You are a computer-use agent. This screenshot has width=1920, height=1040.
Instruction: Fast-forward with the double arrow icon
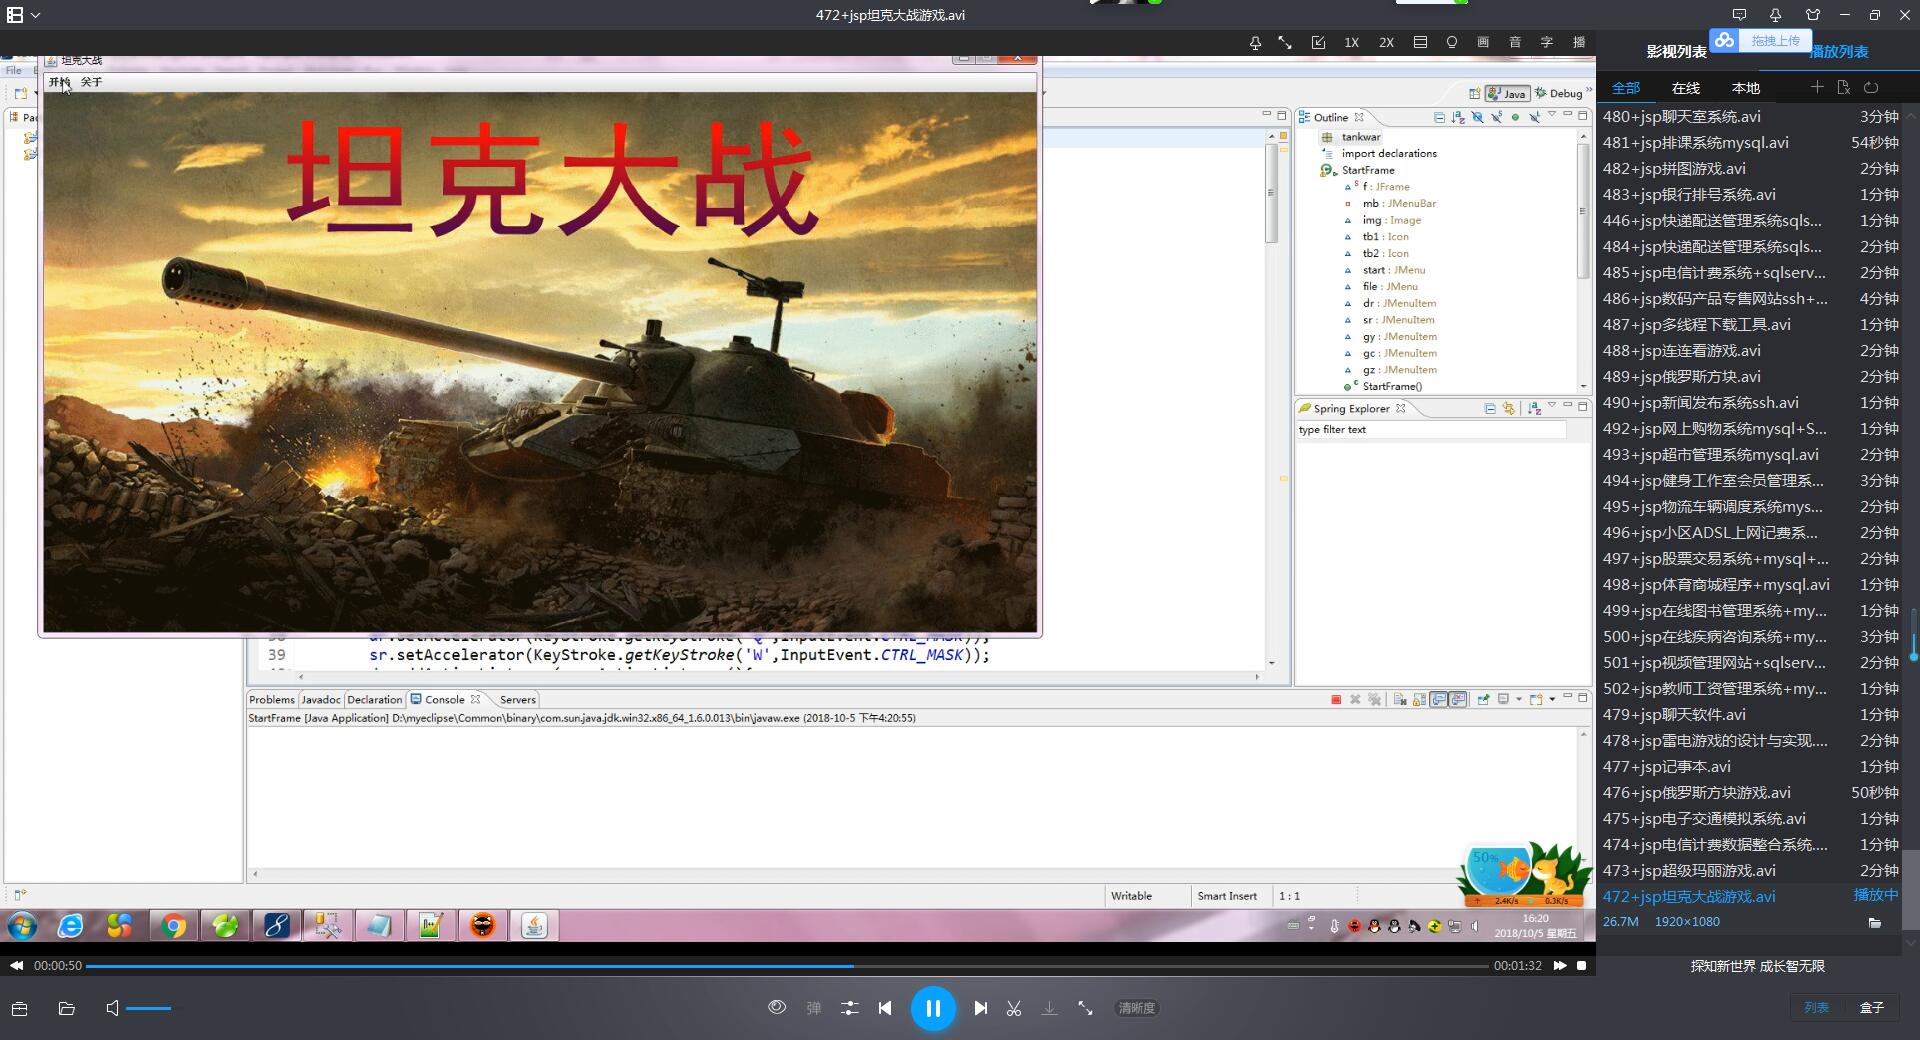point(1560,966)
